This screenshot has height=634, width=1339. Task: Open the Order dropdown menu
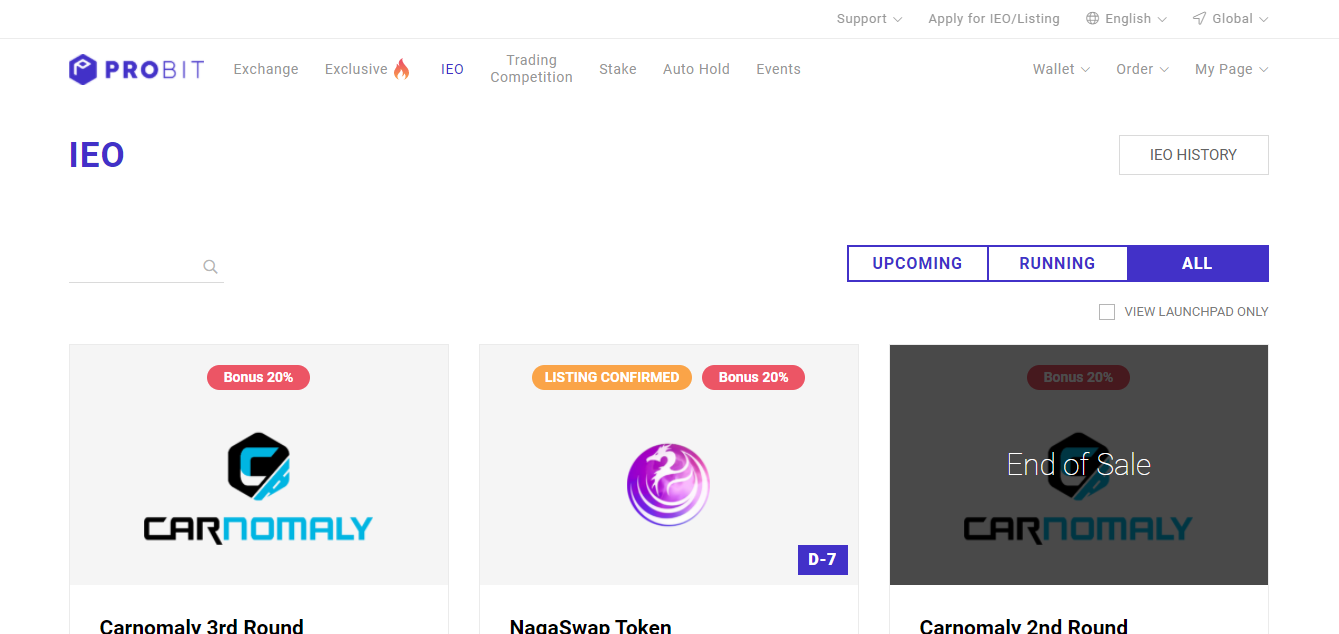coord(1142,69)
